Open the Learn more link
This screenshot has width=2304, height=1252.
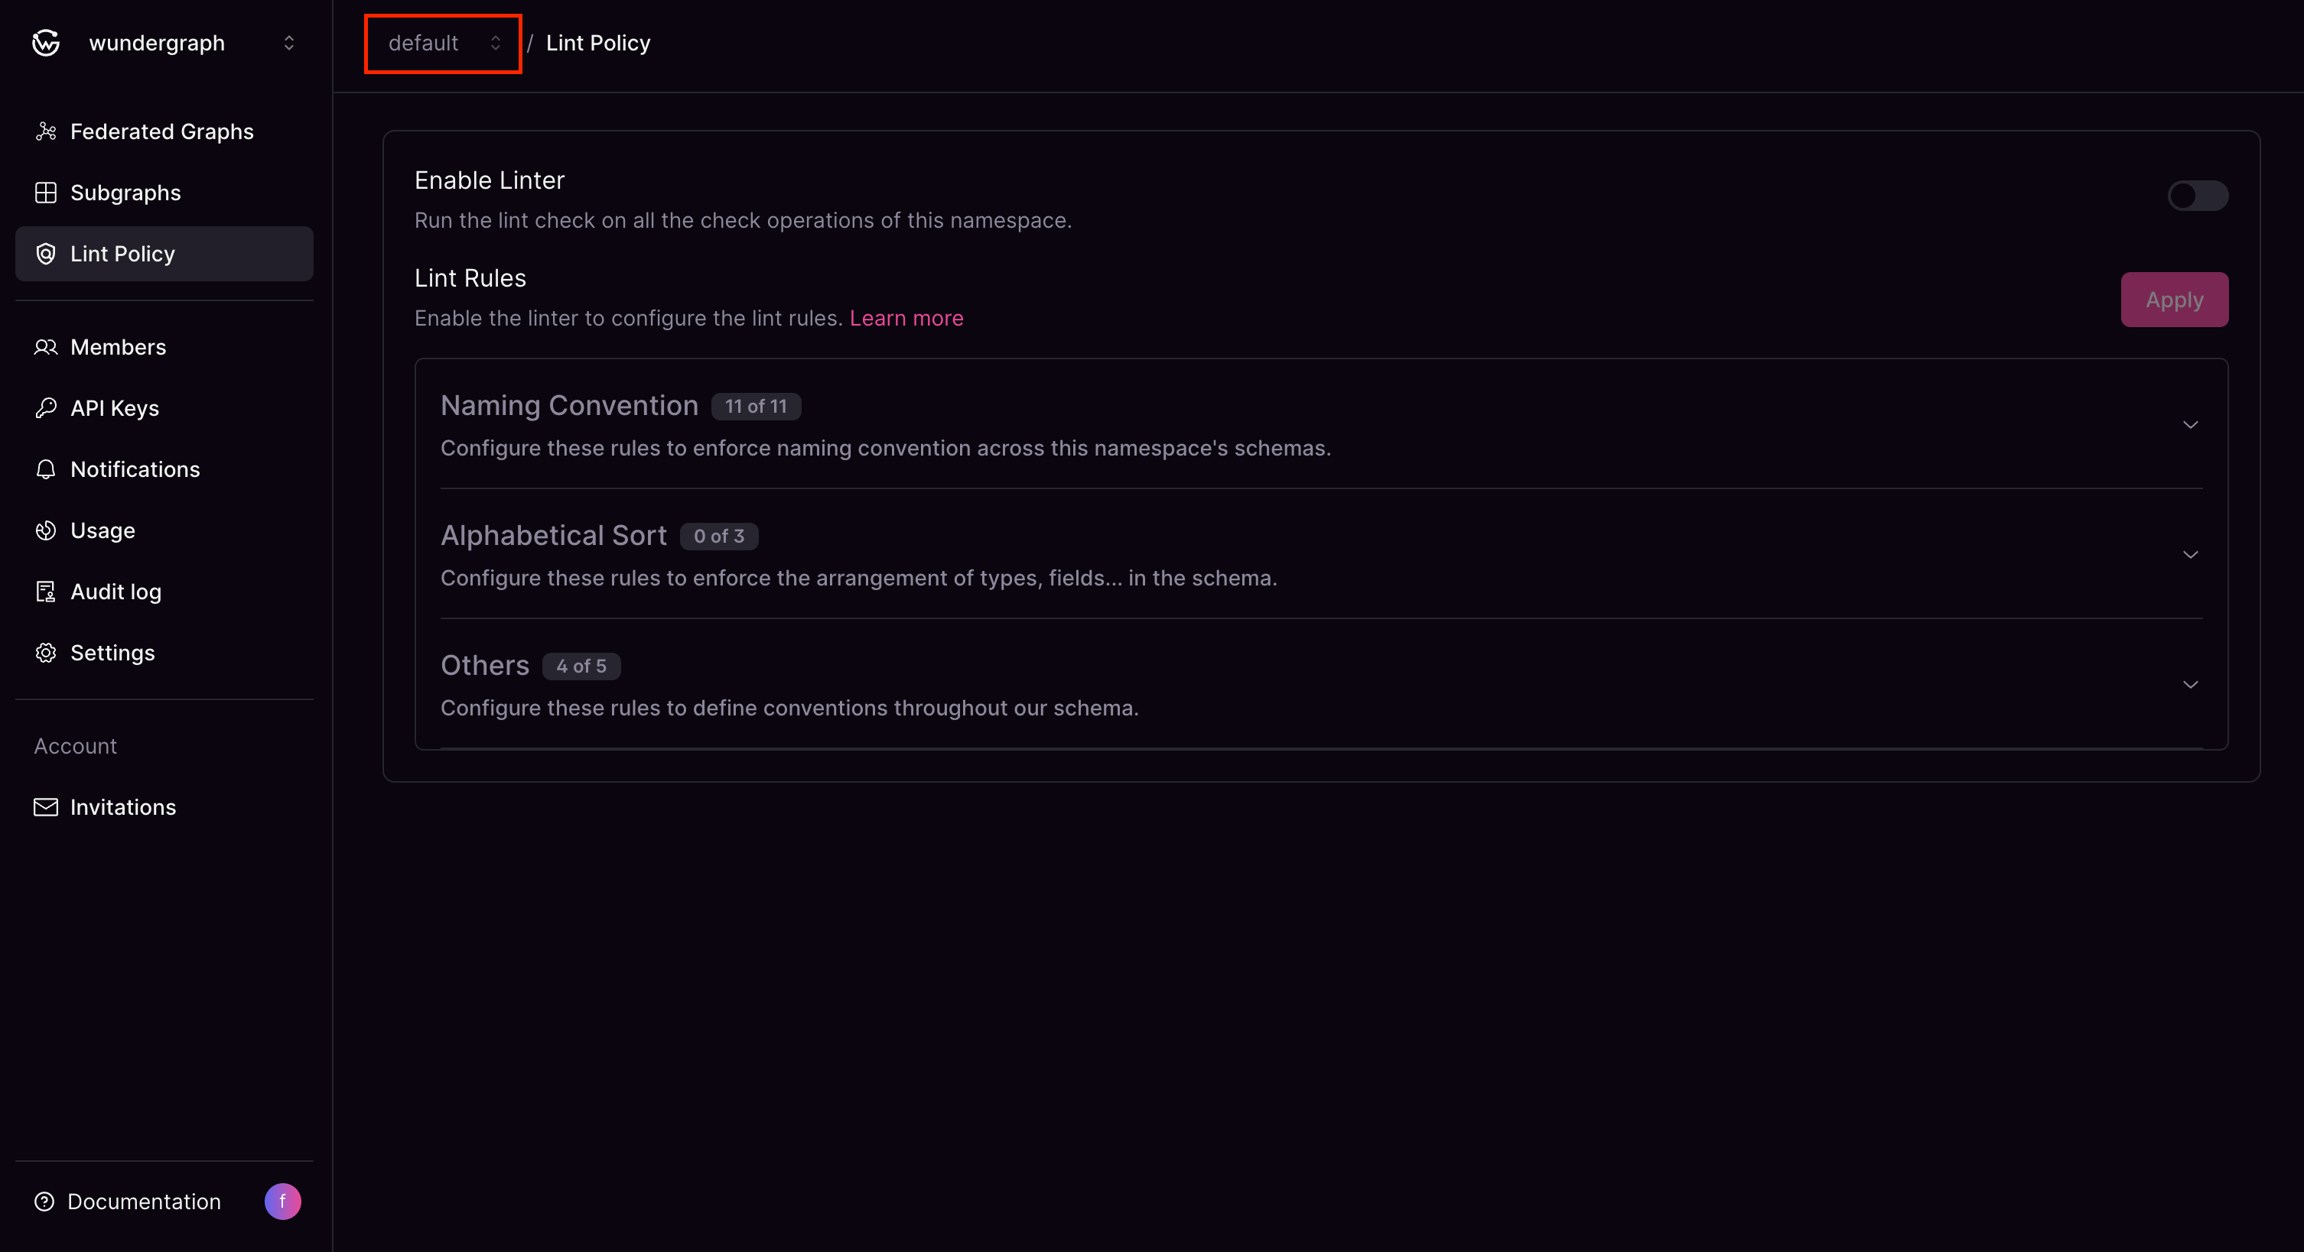tap(906, 317)
